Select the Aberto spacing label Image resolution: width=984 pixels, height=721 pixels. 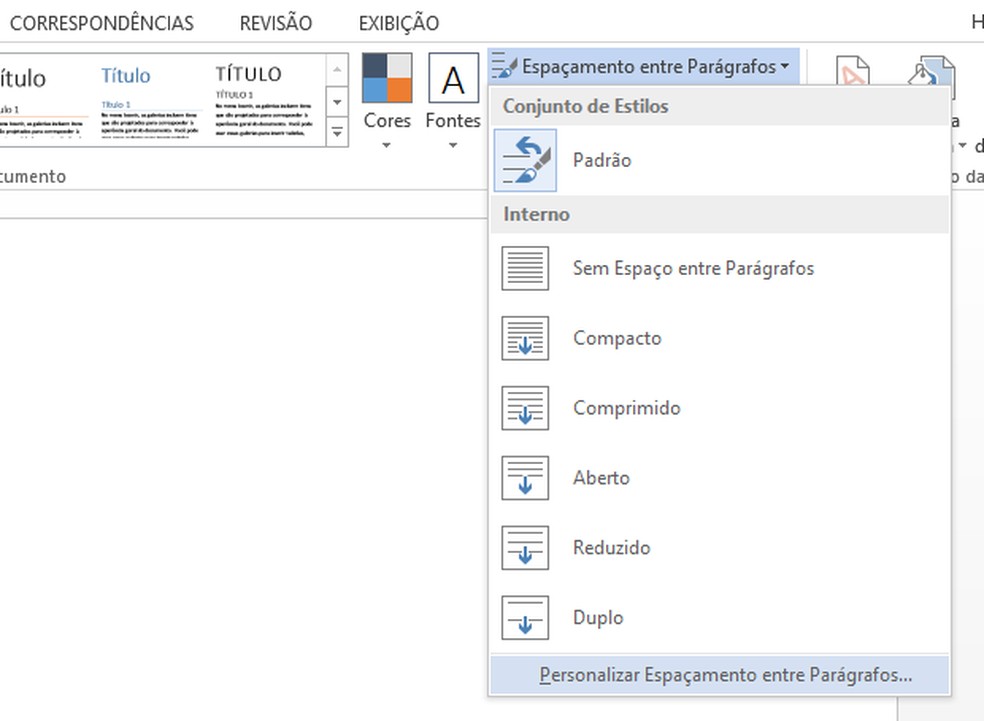click(x=601, y=478)
